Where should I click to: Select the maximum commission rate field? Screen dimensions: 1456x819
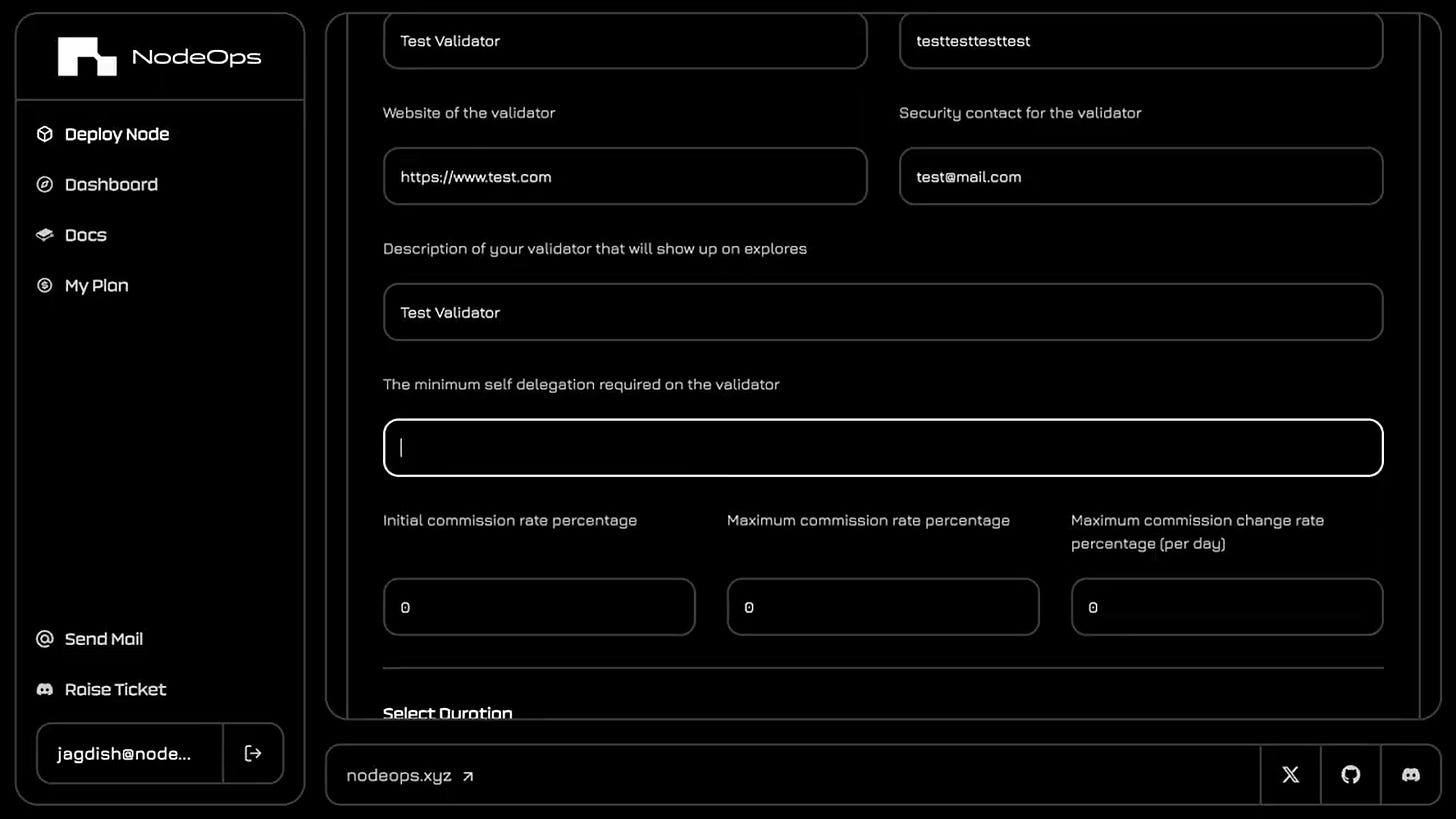[882, 607]
